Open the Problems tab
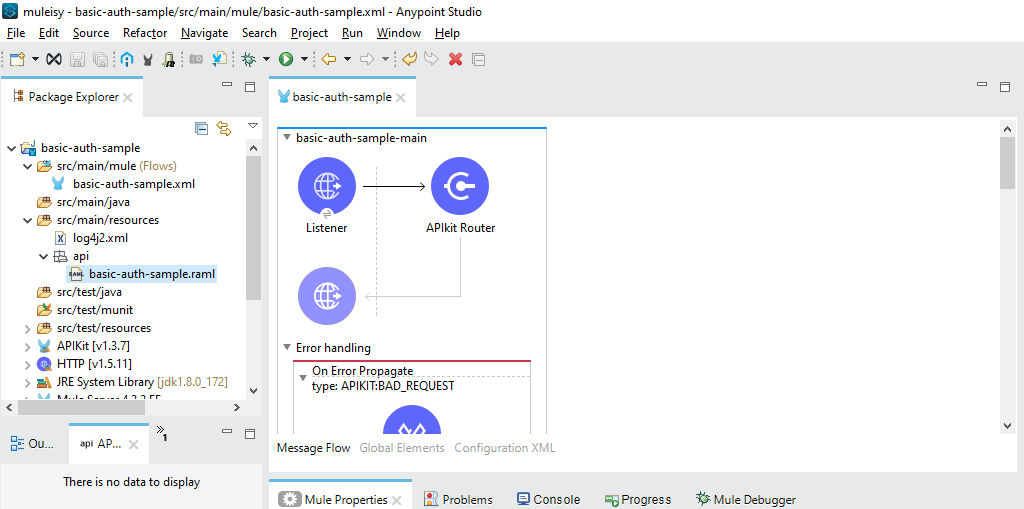Image resolution: width=1024 pixels, height=509 pixels. (x=458, y=500)
